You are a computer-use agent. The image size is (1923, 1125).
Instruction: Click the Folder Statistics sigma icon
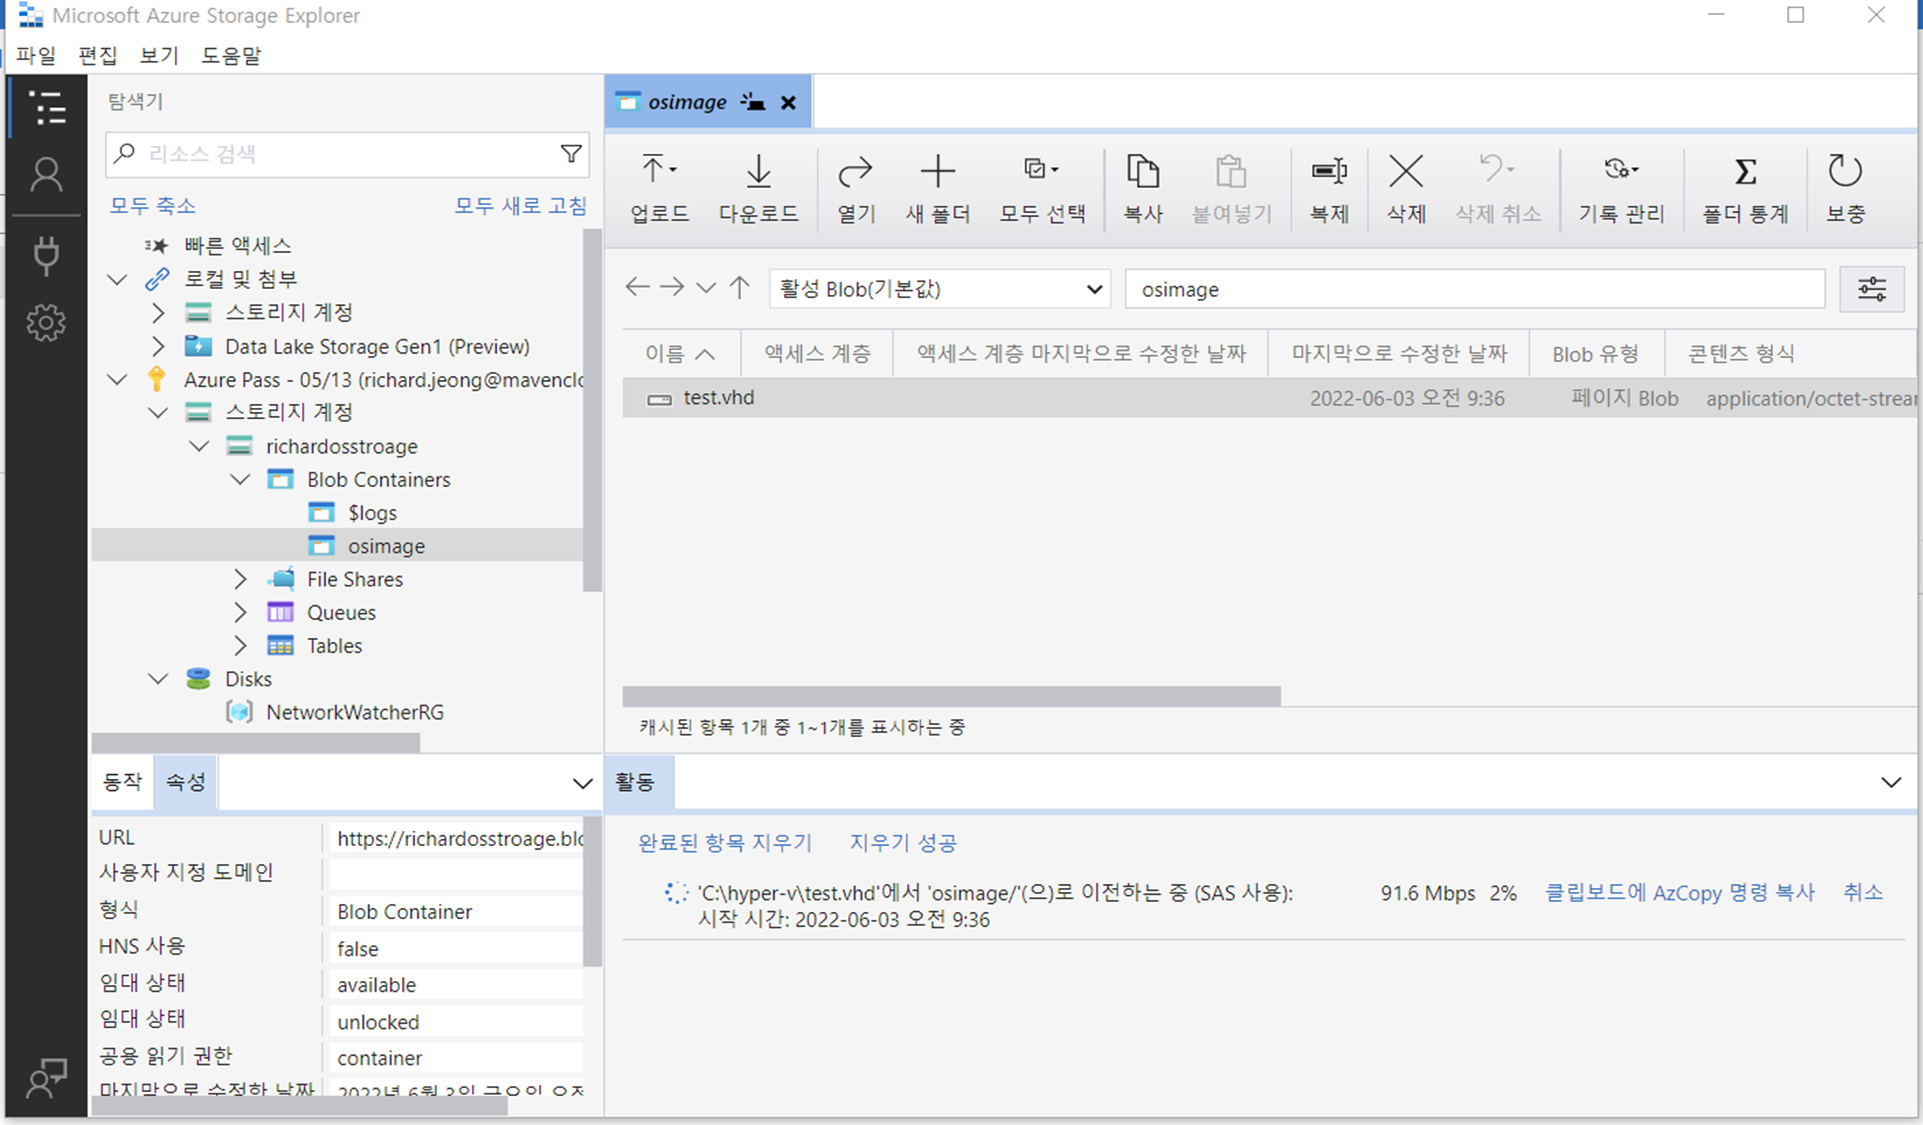tap(1745, 172)
